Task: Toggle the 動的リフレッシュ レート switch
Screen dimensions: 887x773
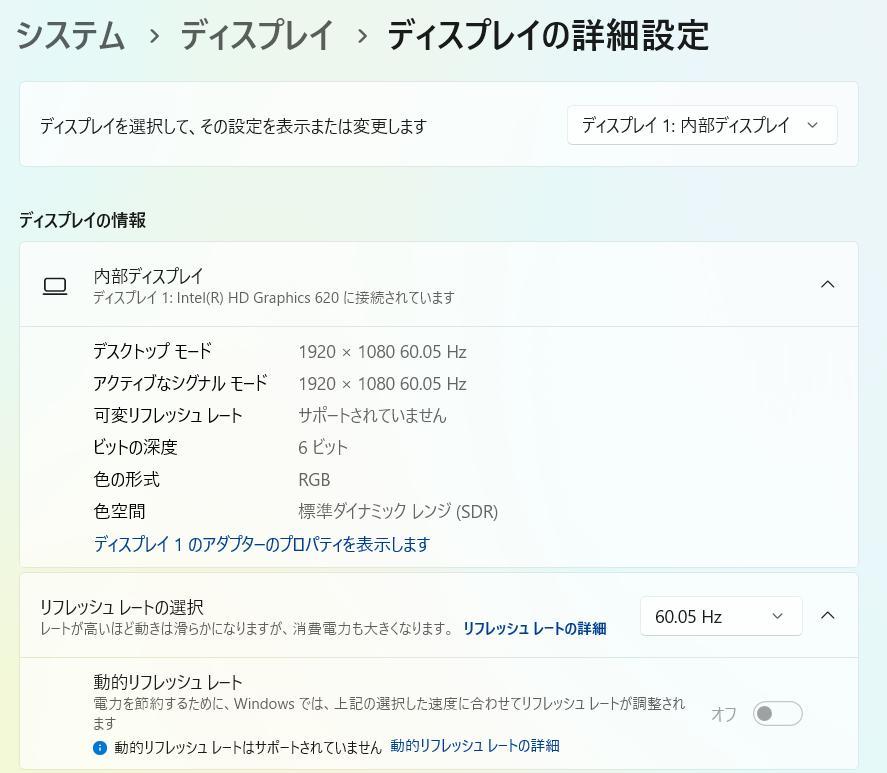Action: (777, 714)
